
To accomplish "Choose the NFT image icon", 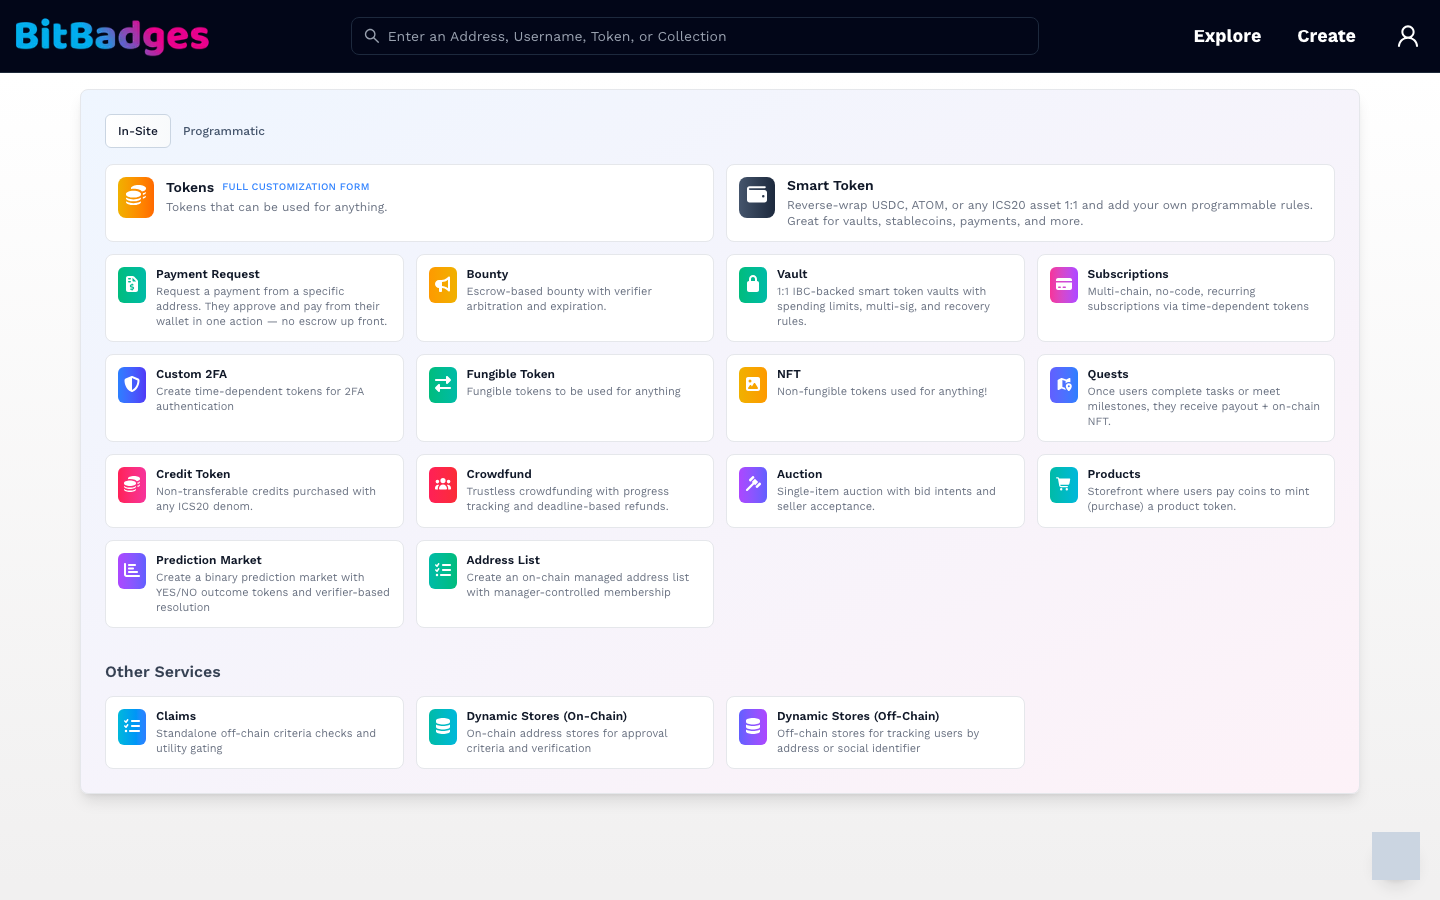I will (x=753, y=385).
